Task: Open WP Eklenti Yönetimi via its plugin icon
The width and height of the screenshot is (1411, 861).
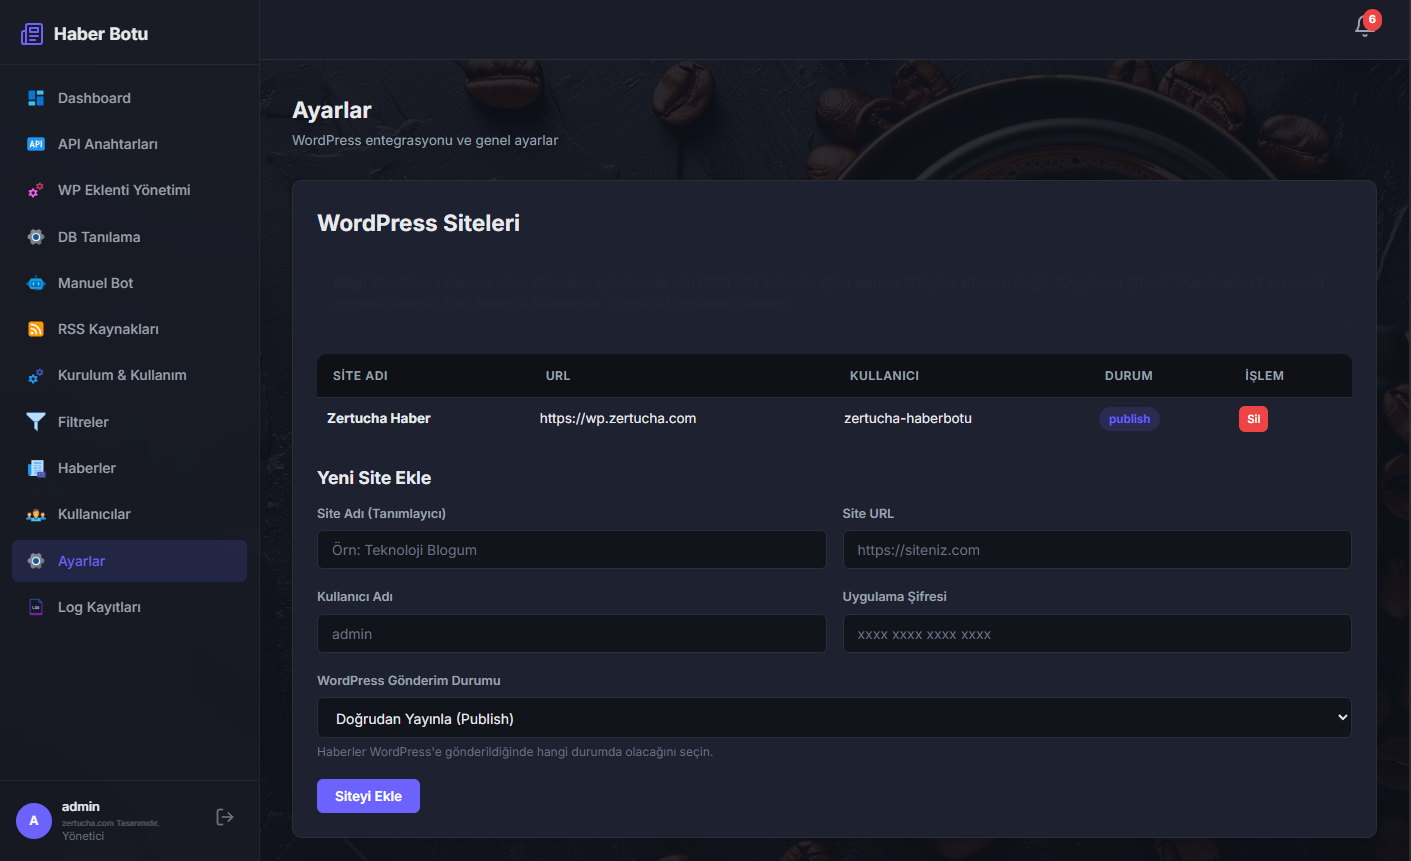Action: (x=36, y=189)
